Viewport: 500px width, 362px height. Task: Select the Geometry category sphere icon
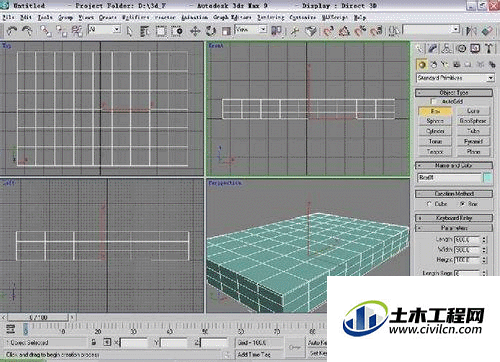(x=422, y=64)
